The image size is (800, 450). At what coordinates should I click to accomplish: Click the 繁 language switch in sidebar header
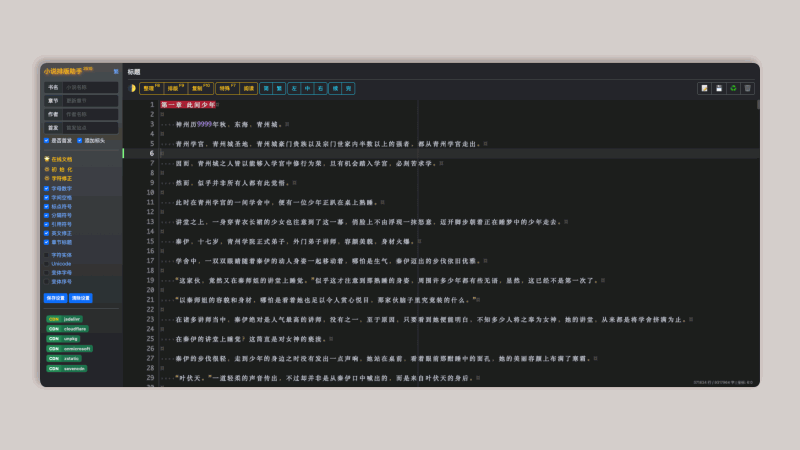tap(116, 71)
